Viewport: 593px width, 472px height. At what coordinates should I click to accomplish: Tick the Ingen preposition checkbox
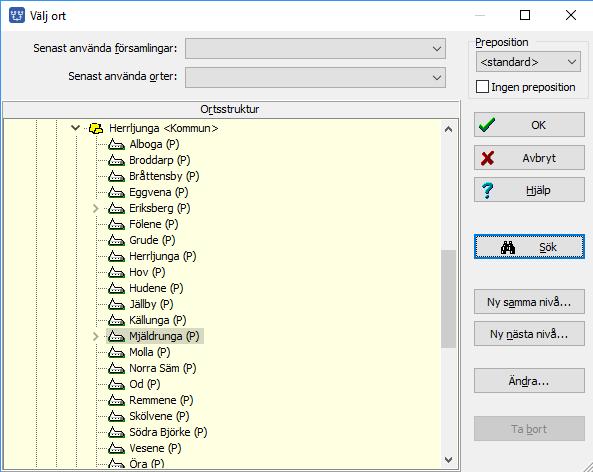coord(482,87)
